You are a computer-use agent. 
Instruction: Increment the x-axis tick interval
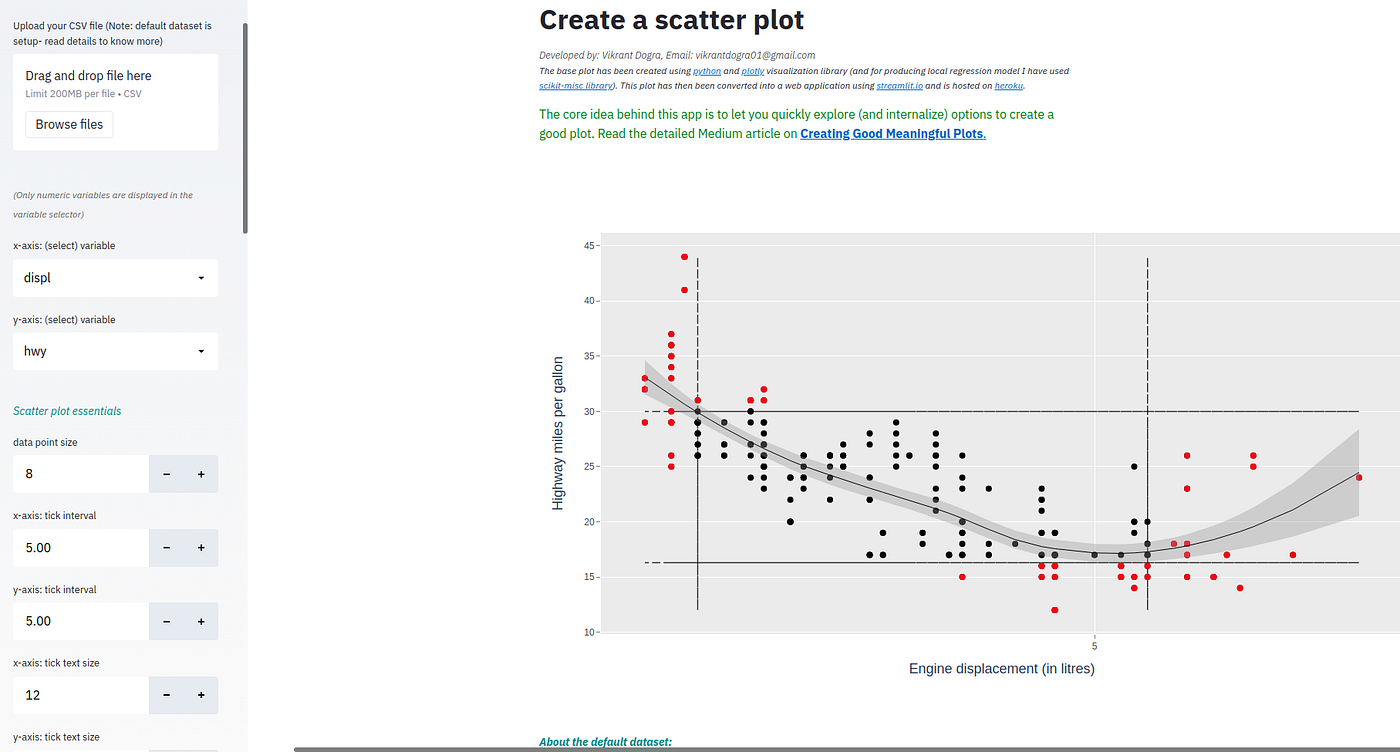click(x=200, y=547)
